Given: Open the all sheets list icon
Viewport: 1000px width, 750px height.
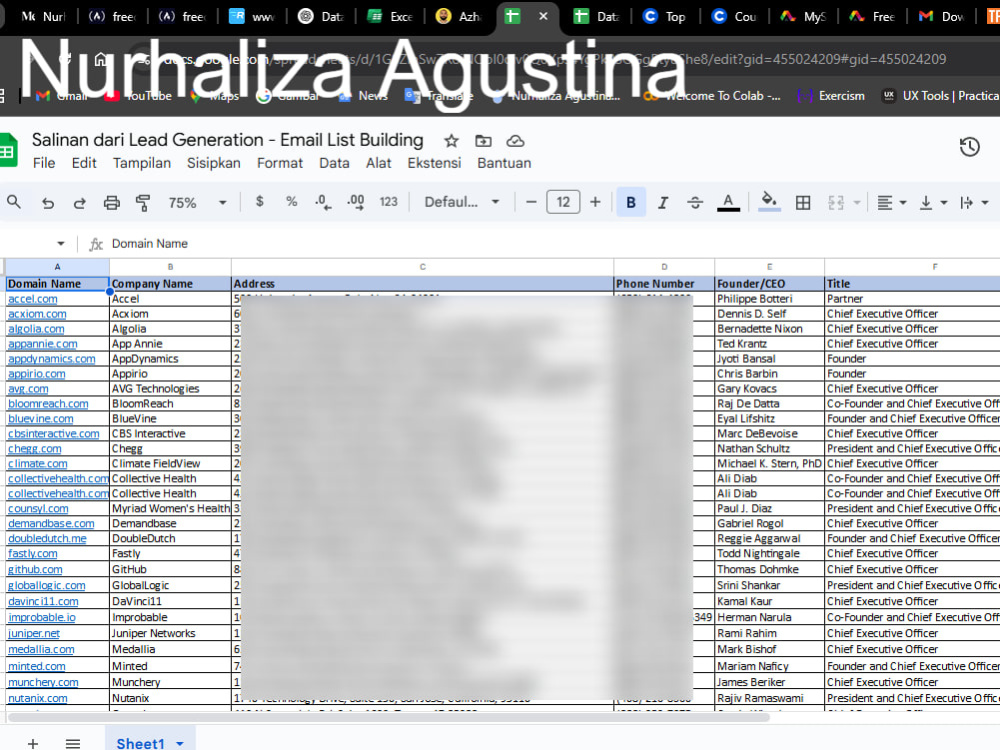Looking at the screenshot, I should 73,744.
